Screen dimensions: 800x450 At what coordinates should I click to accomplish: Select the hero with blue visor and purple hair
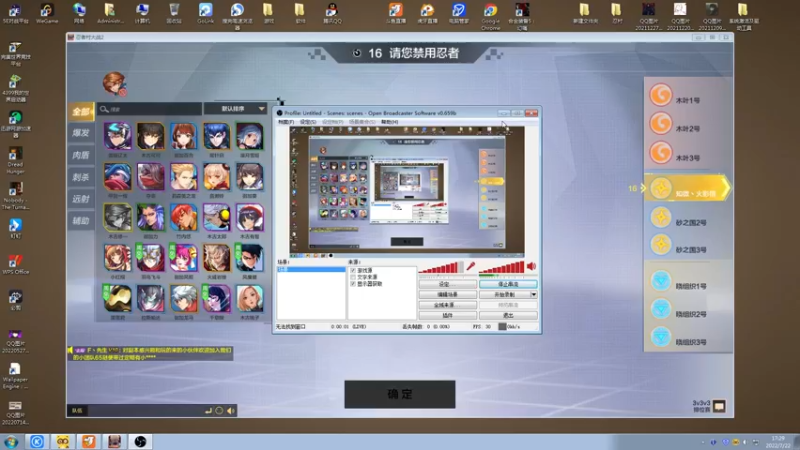117,136
